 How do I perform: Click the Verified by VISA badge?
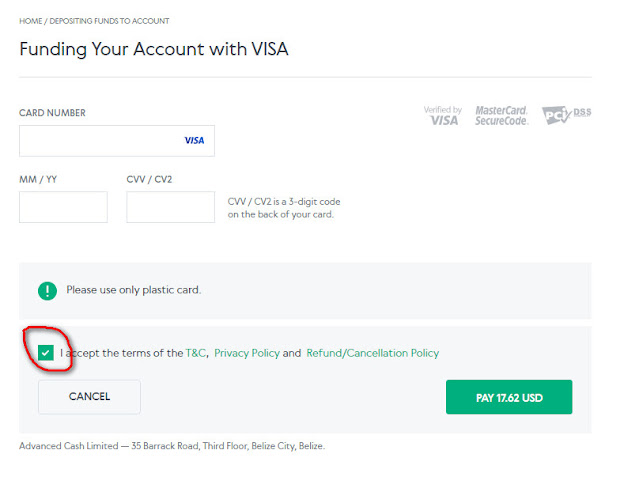[442, 115]
